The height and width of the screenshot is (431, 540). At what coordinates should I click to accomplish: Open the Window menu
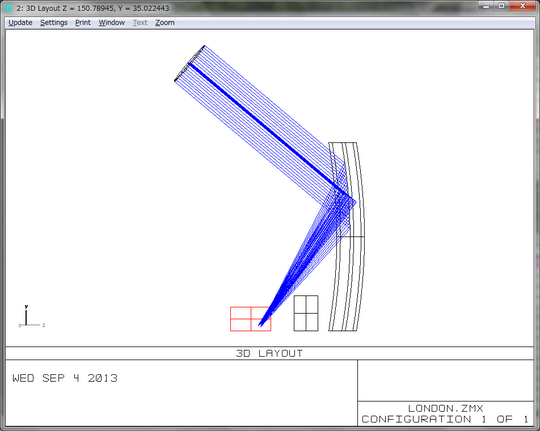tap(112, 23)
